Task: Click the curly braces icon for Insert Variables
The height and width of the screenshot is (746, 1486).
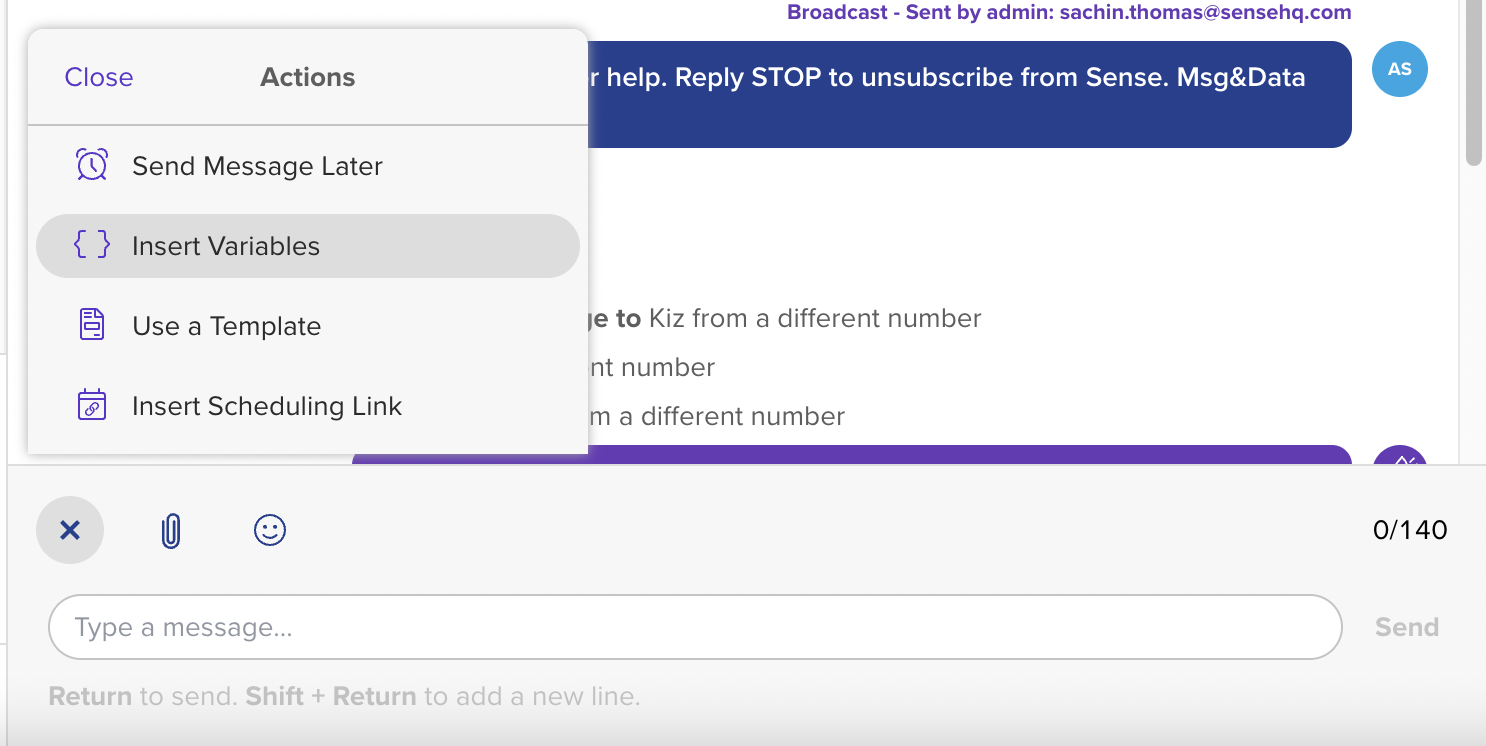Action: click(x=92, y=245)
